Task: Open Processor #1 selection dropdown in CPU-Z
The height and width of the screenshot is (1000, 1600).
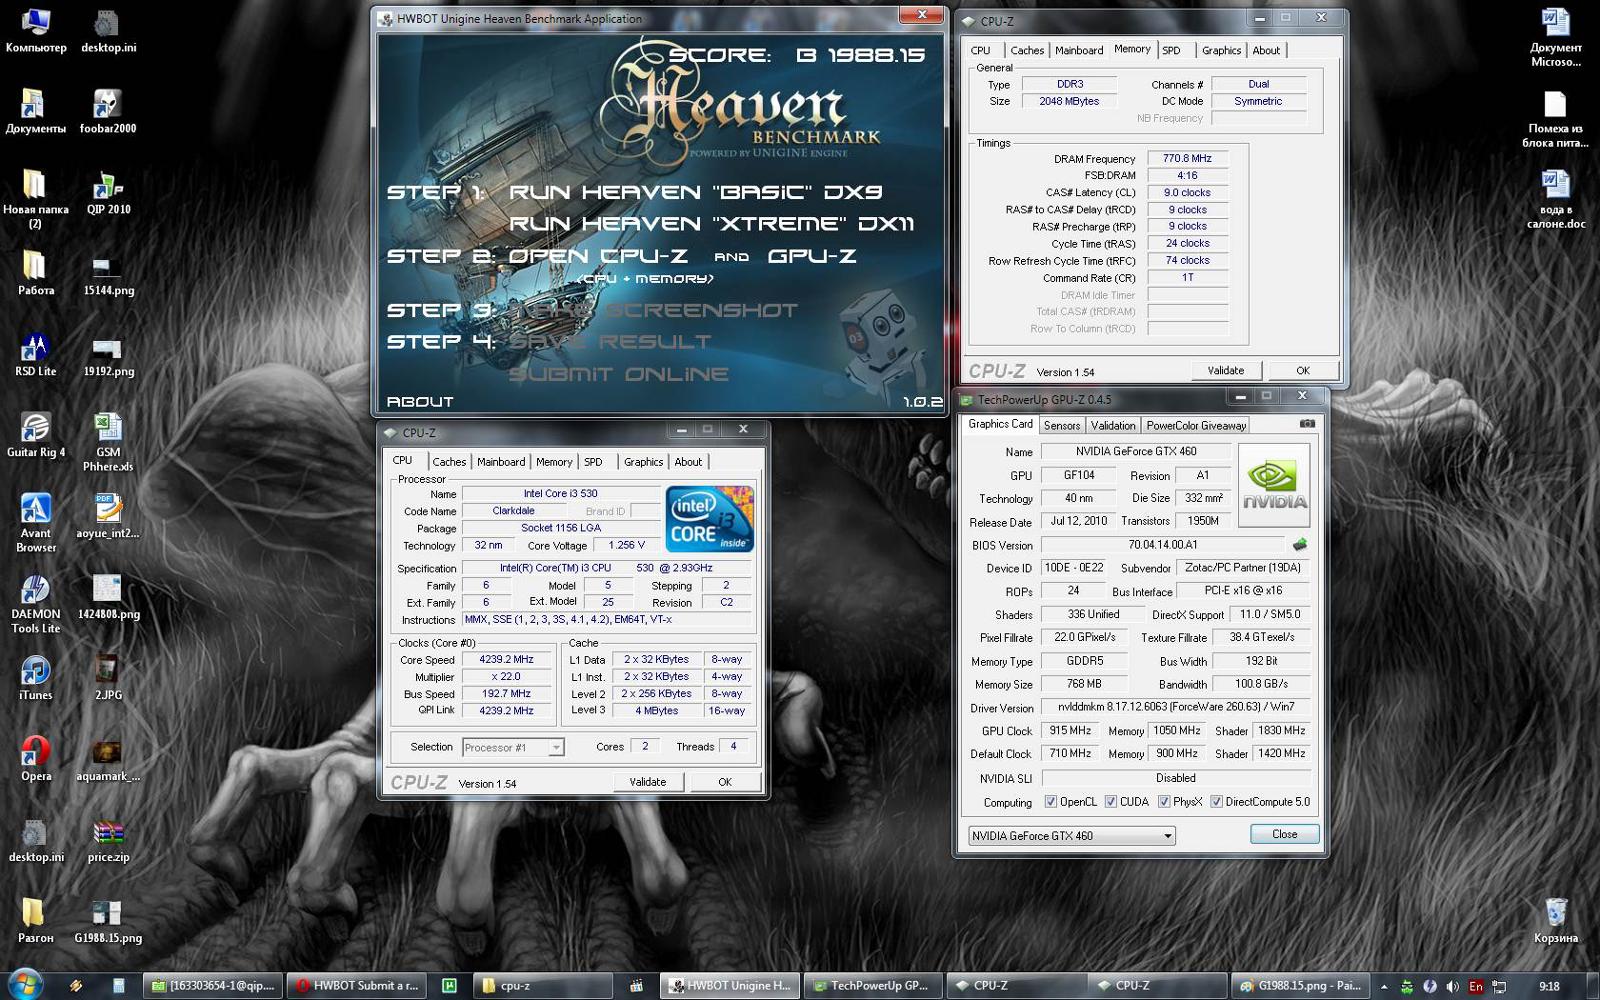Action: pyautogui.click(x=513, y=748)
